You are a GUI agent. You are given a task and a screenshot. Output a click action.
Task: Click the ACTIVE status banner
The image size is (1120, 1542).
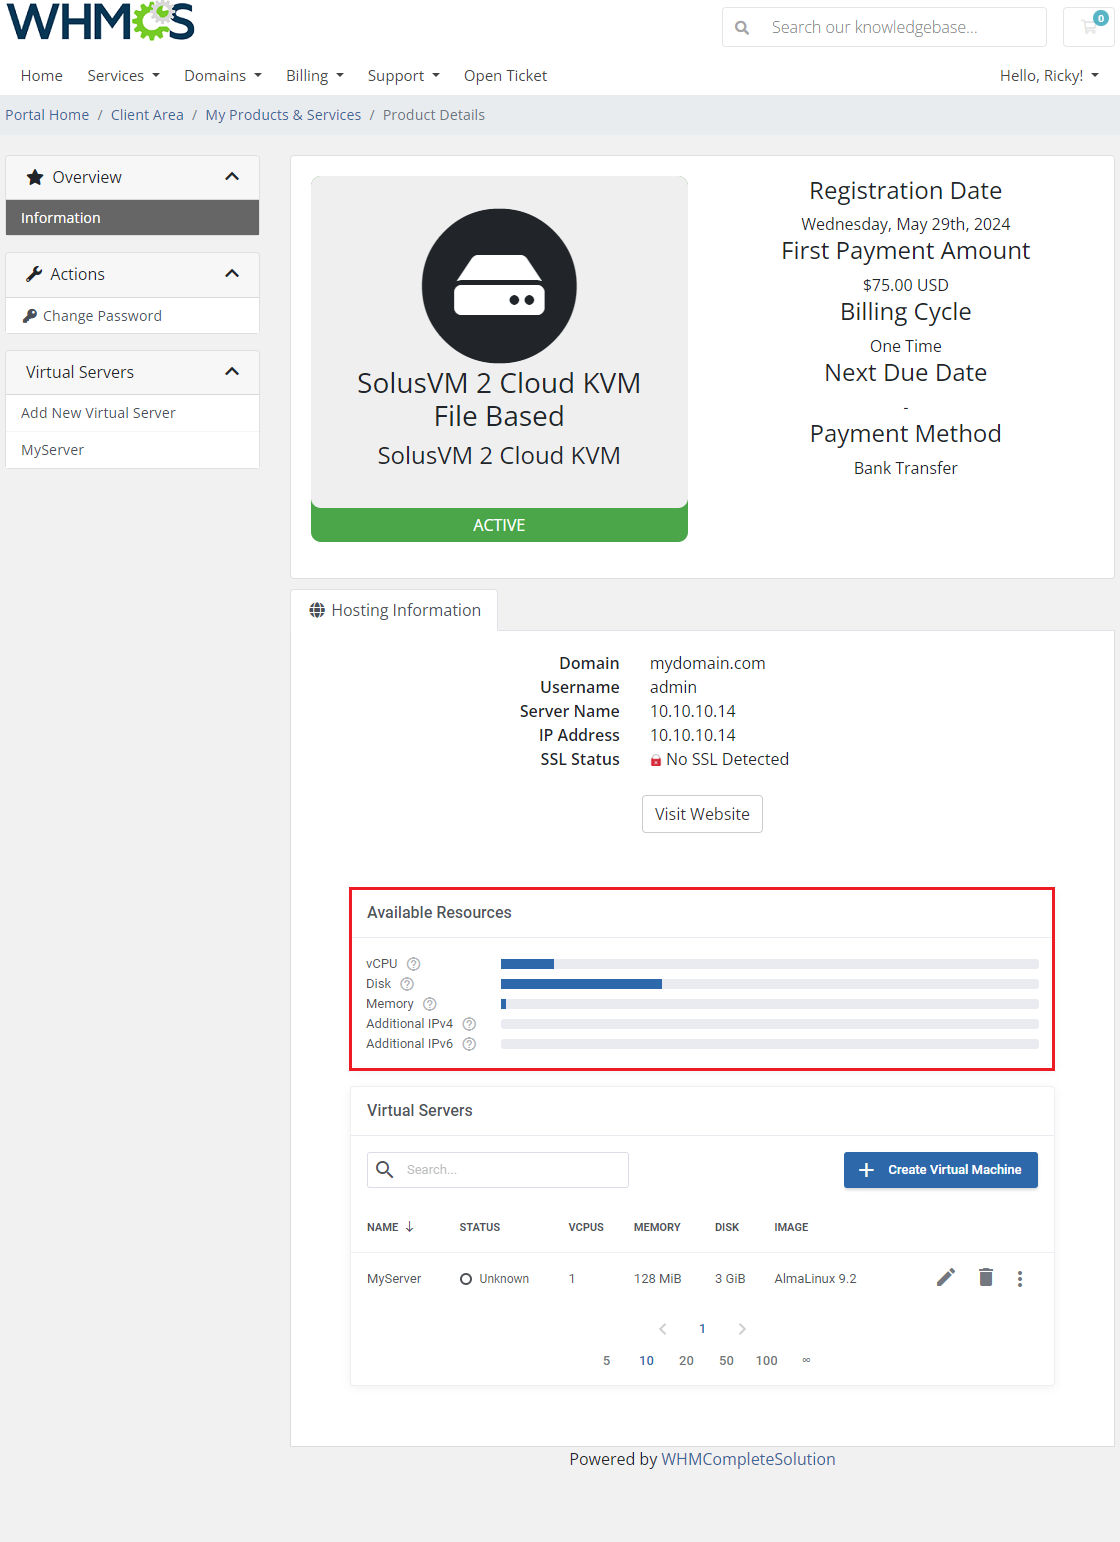(x=499, y=525)
